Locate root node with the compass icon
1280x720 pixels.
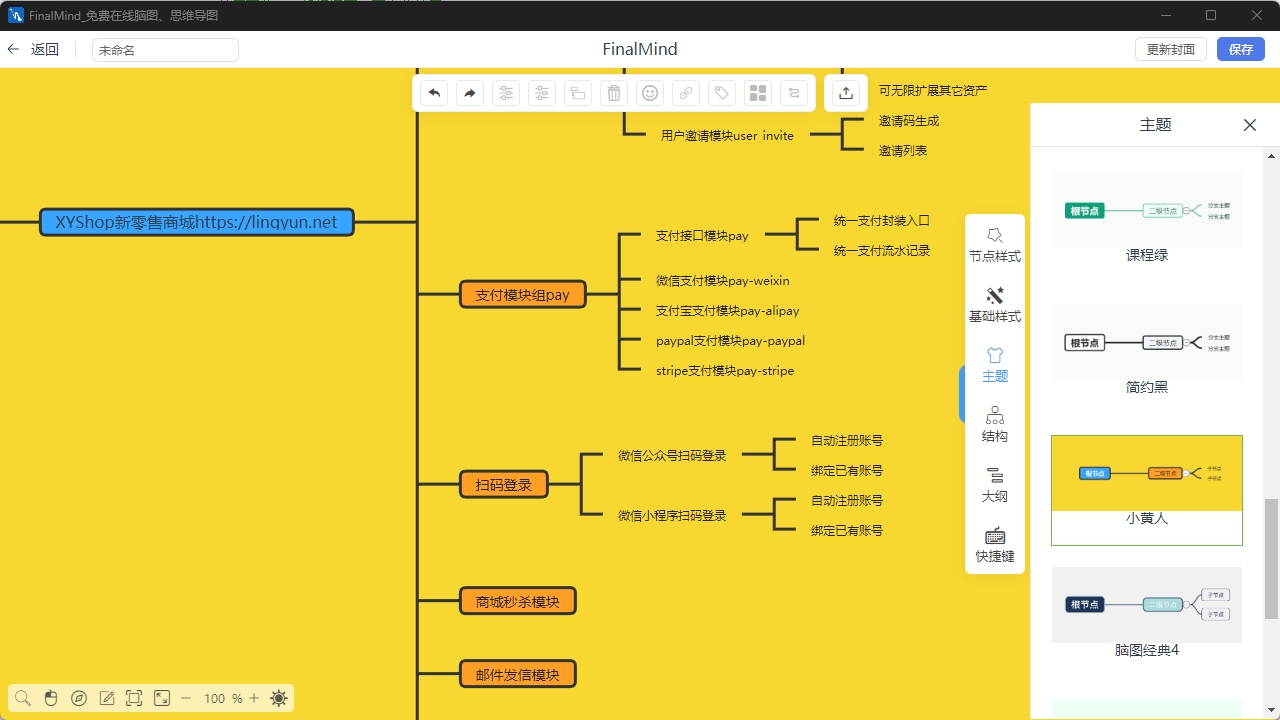(x=79, y=698)
